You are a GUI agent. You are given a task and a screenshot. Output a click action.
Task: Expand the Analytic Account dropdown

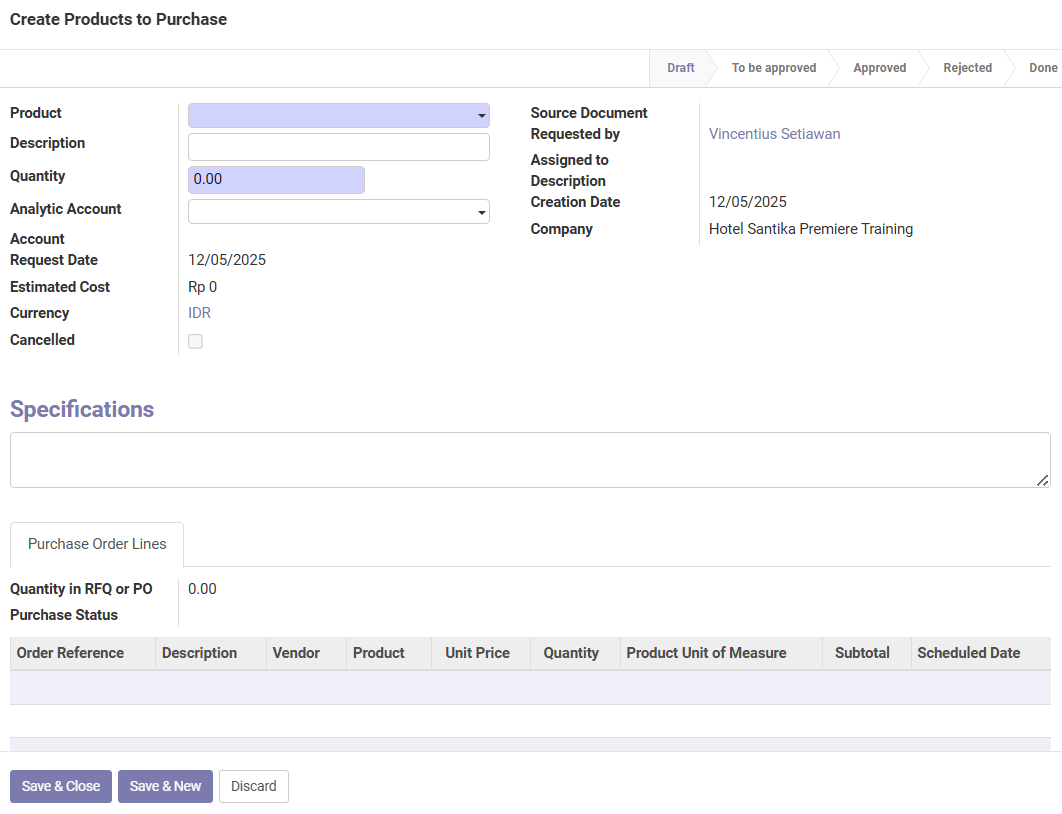point(338,212)
